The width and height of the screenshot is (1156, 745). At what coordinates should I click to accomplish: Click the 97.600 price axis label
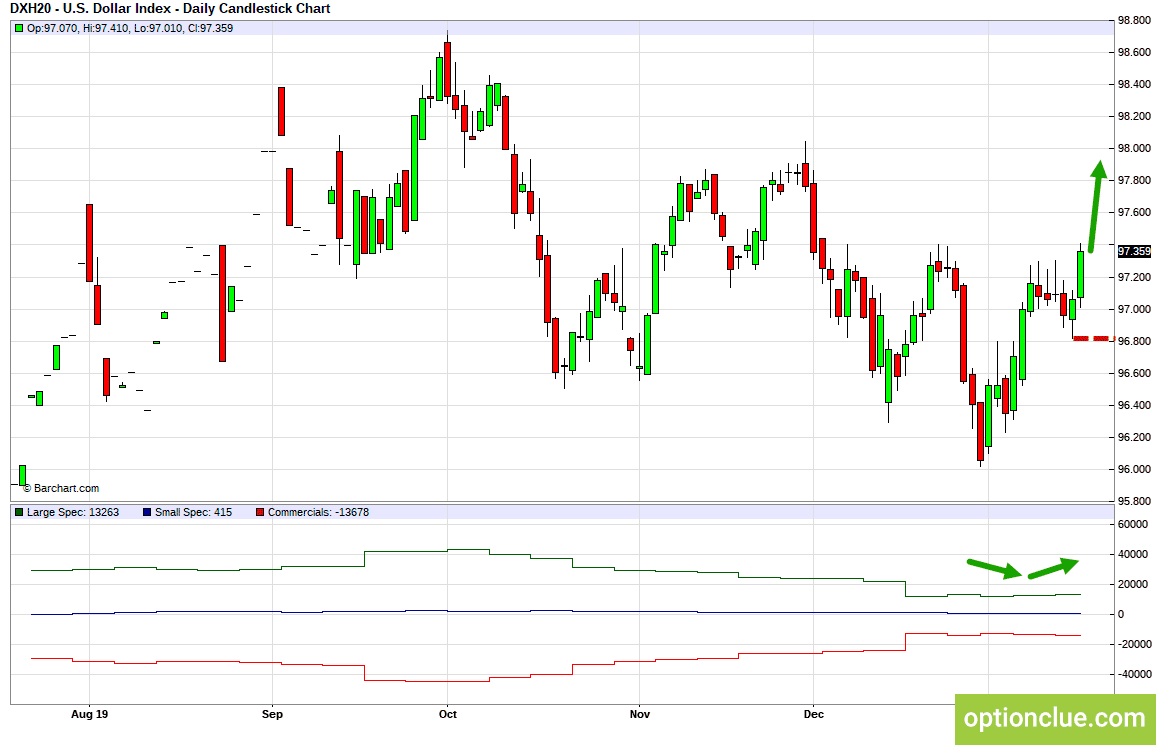point(1134,212)
